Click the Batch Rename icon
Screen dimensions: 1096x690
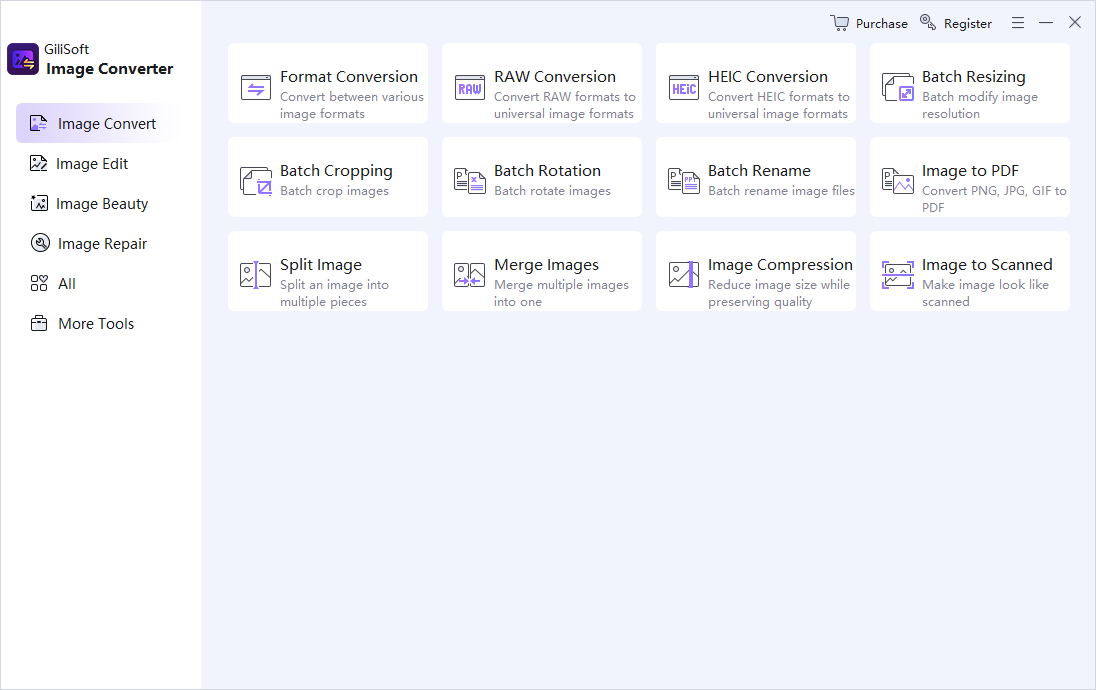(684, 181)
